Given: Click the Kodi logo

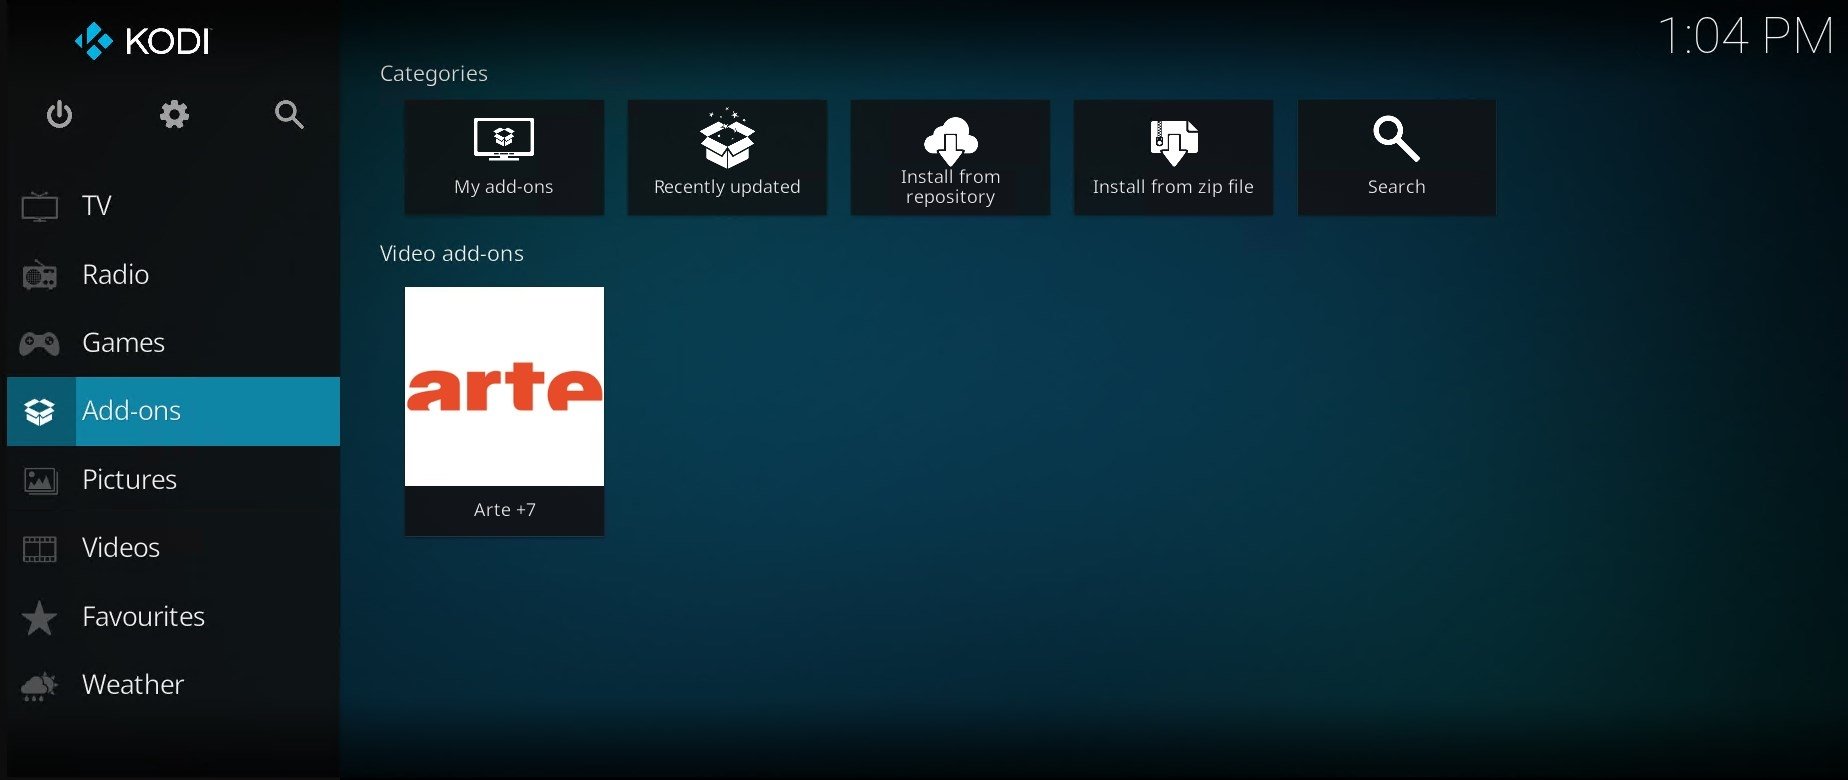Looking at the screenshot, I should coord(143,41).
